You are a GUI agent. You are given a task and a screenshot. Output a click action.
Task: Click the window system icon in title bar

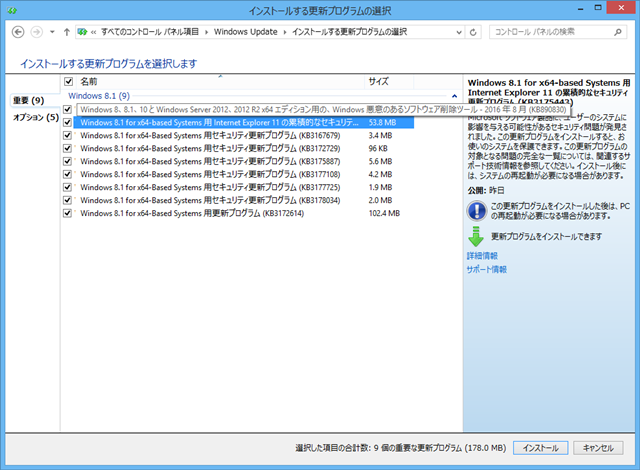point(12,10)
